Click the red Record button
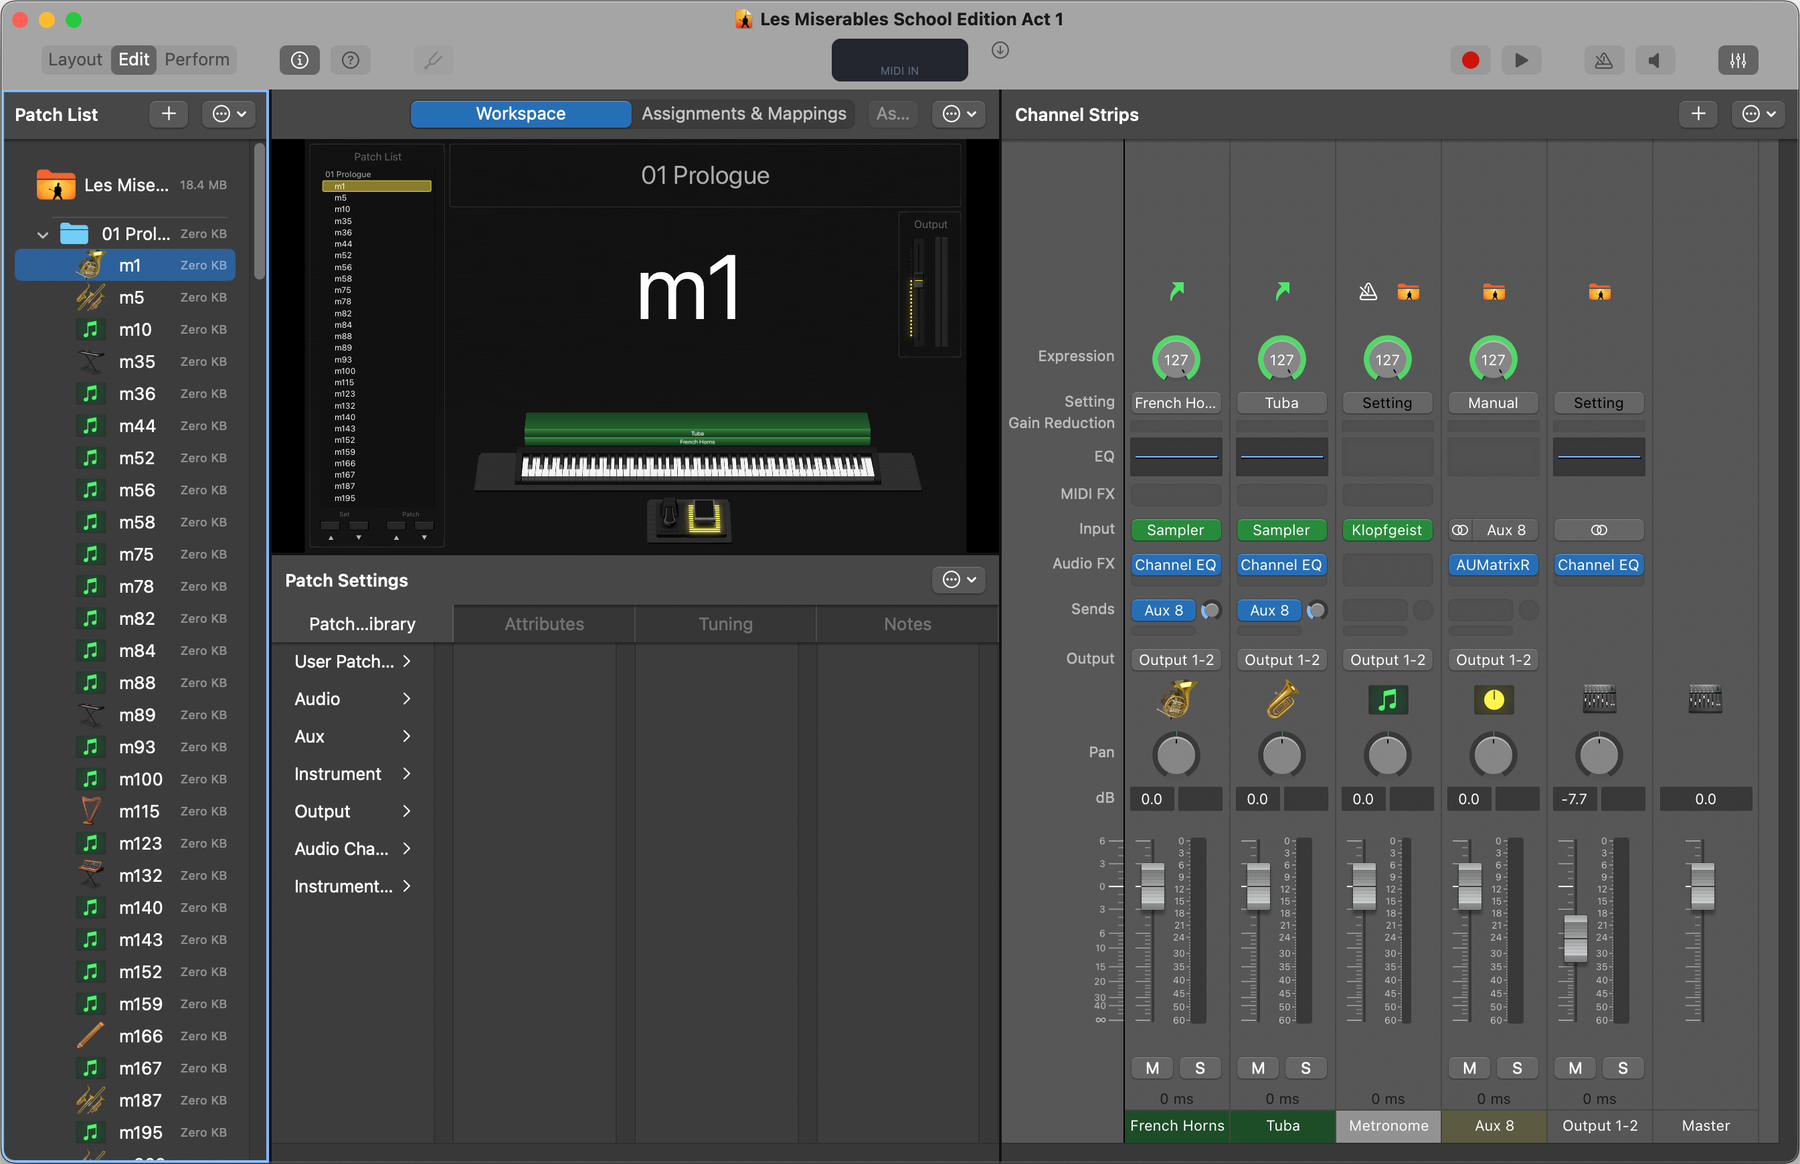This screenshot has height=1164, width=1800. tap(1470, 60)
